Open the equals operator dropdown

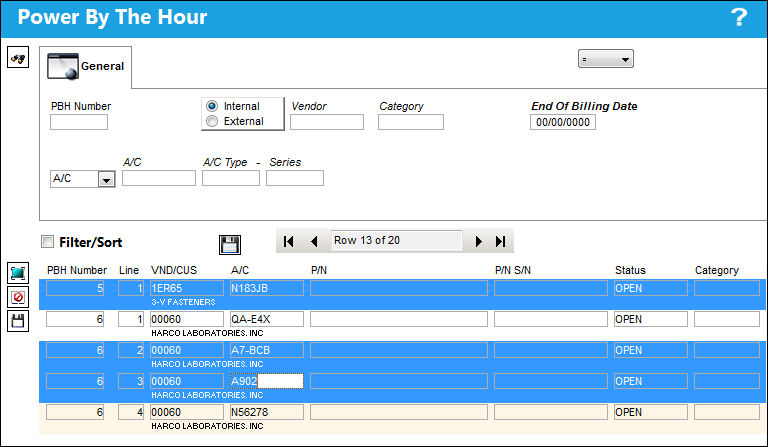605,59
